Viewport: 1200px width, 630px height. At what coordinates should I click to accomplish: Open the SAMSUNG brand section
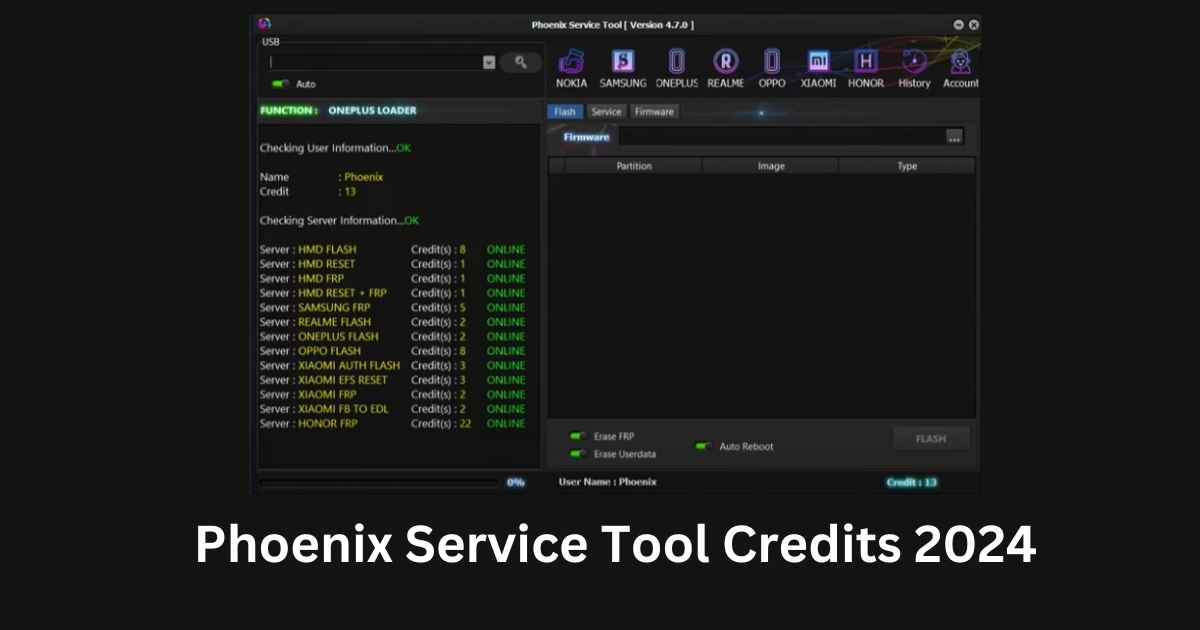[x=623, y=68]
